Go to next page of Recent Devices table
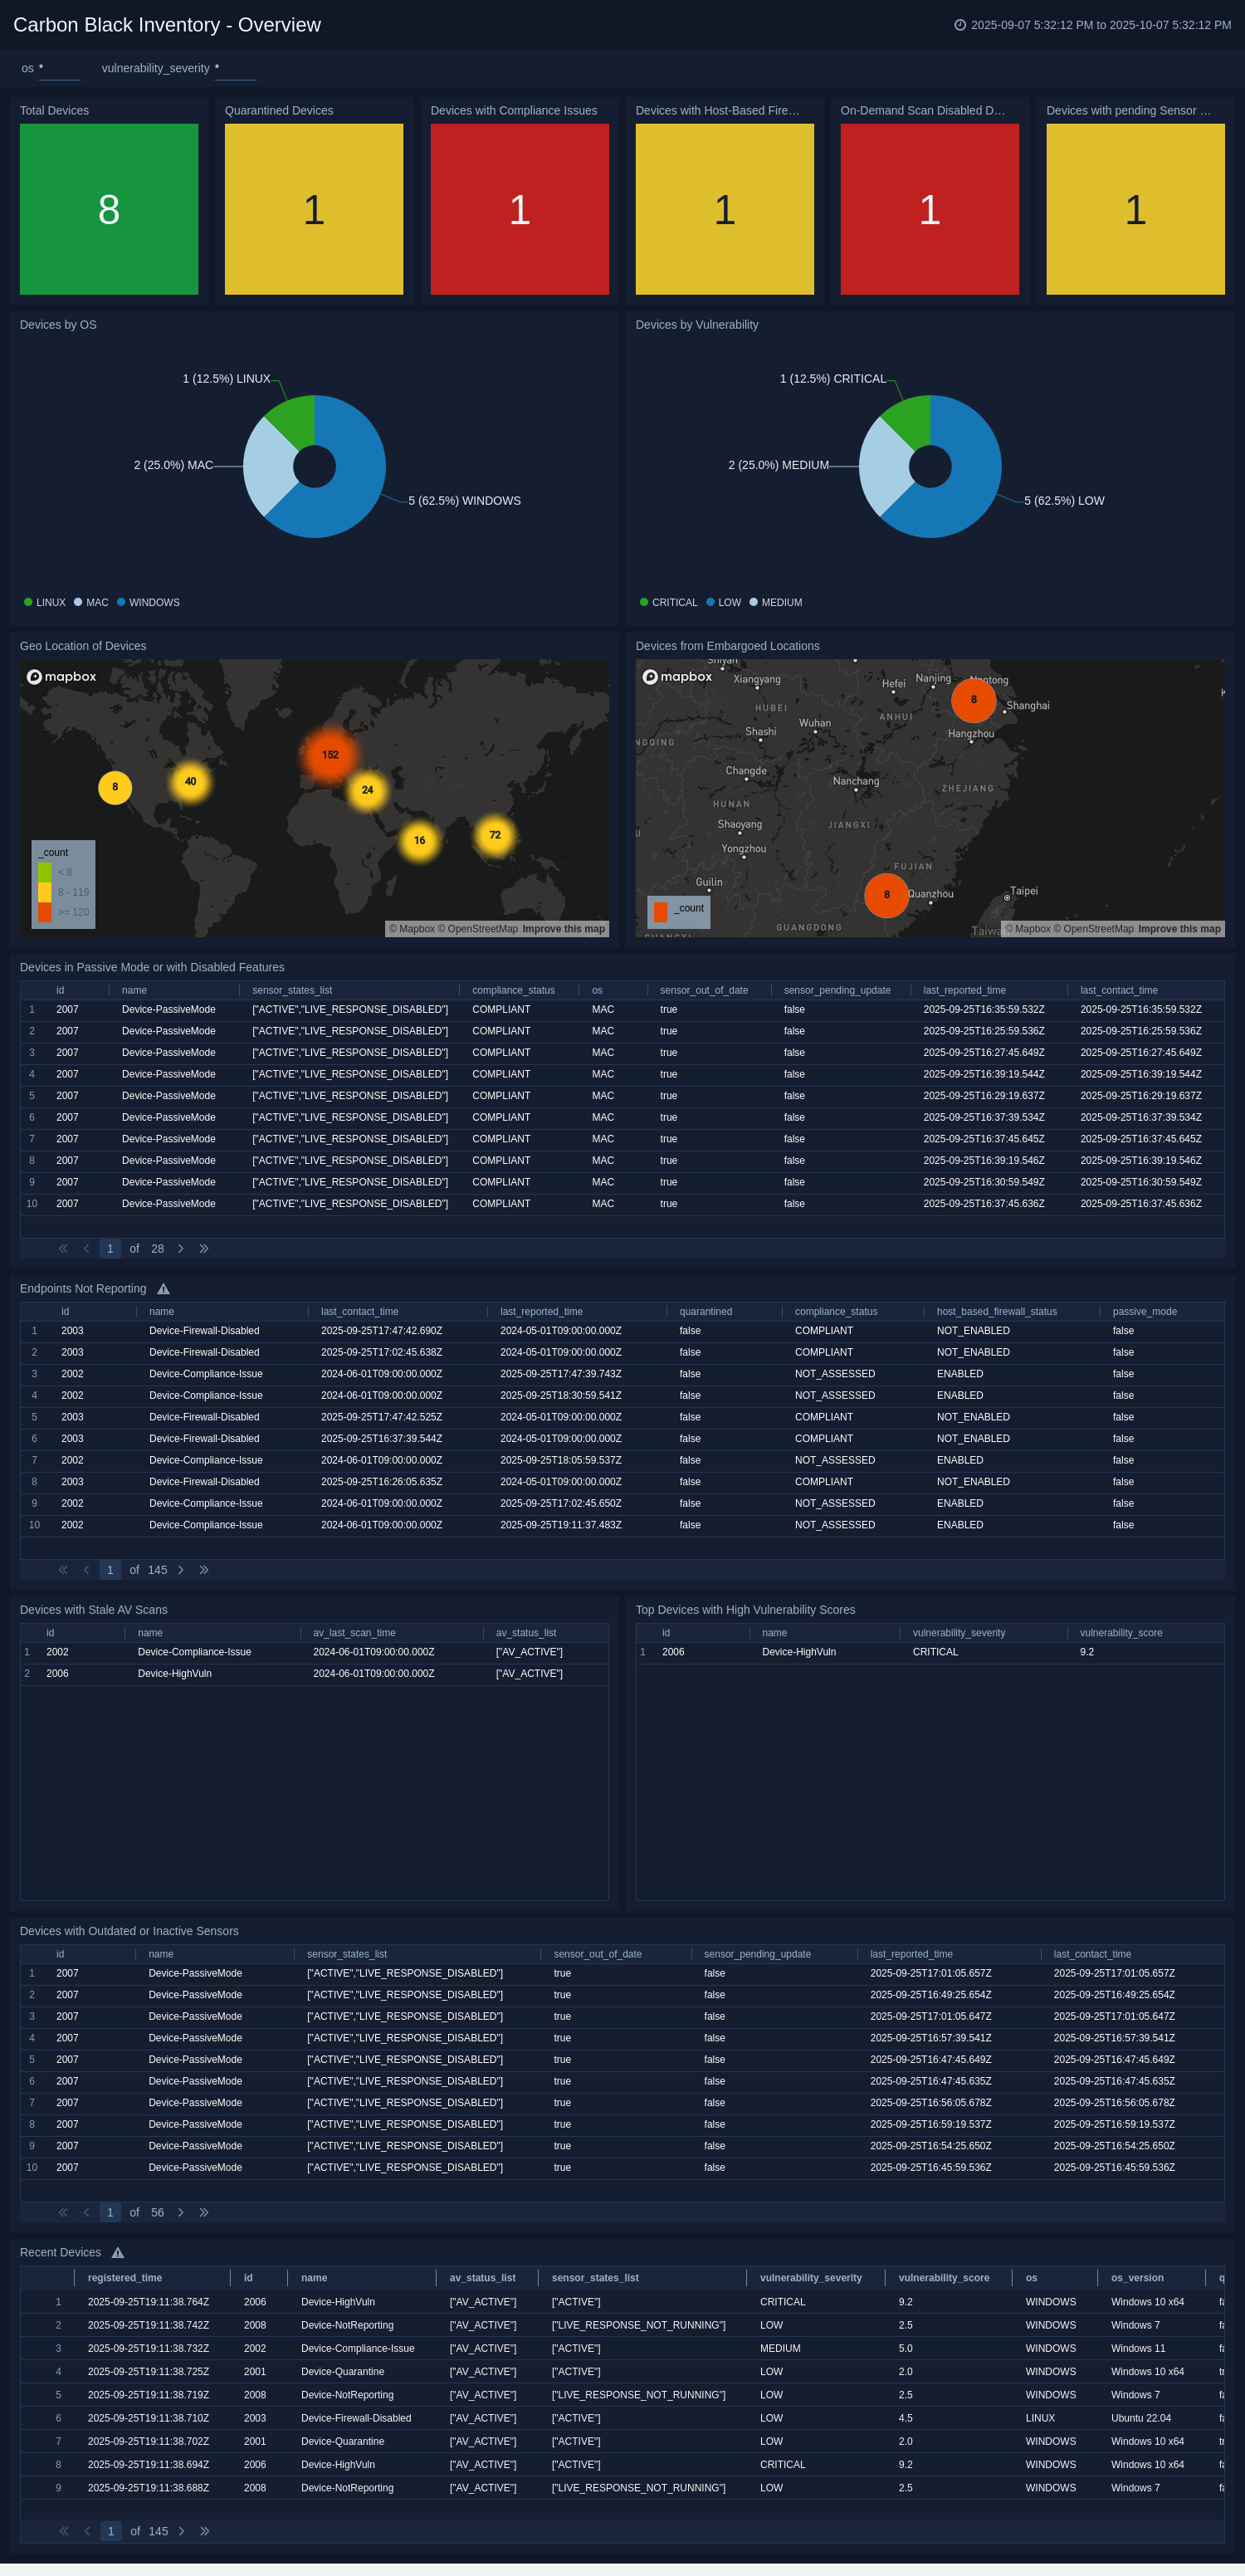The image size is (1245, 2576). (x=182, y=2531)
